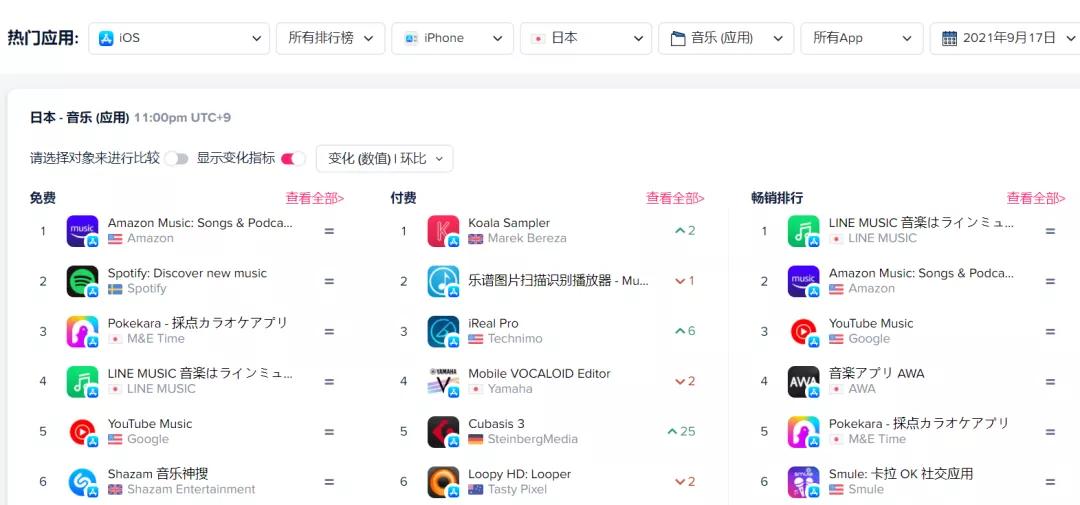Click 查看全部 link for 免费 chart
This screenshot has height=505, width=1080.
click(315, 198)
